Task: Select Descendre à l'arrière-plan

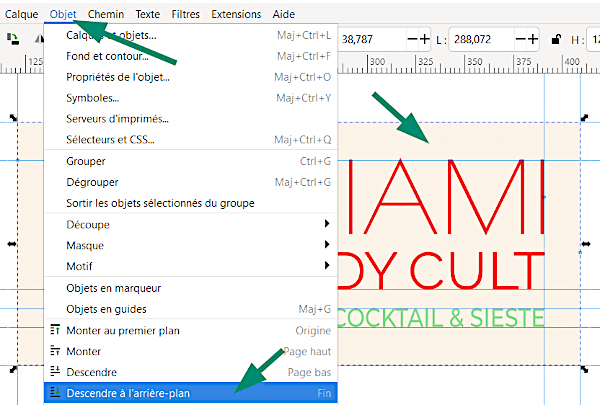Action: pos(191,393)
